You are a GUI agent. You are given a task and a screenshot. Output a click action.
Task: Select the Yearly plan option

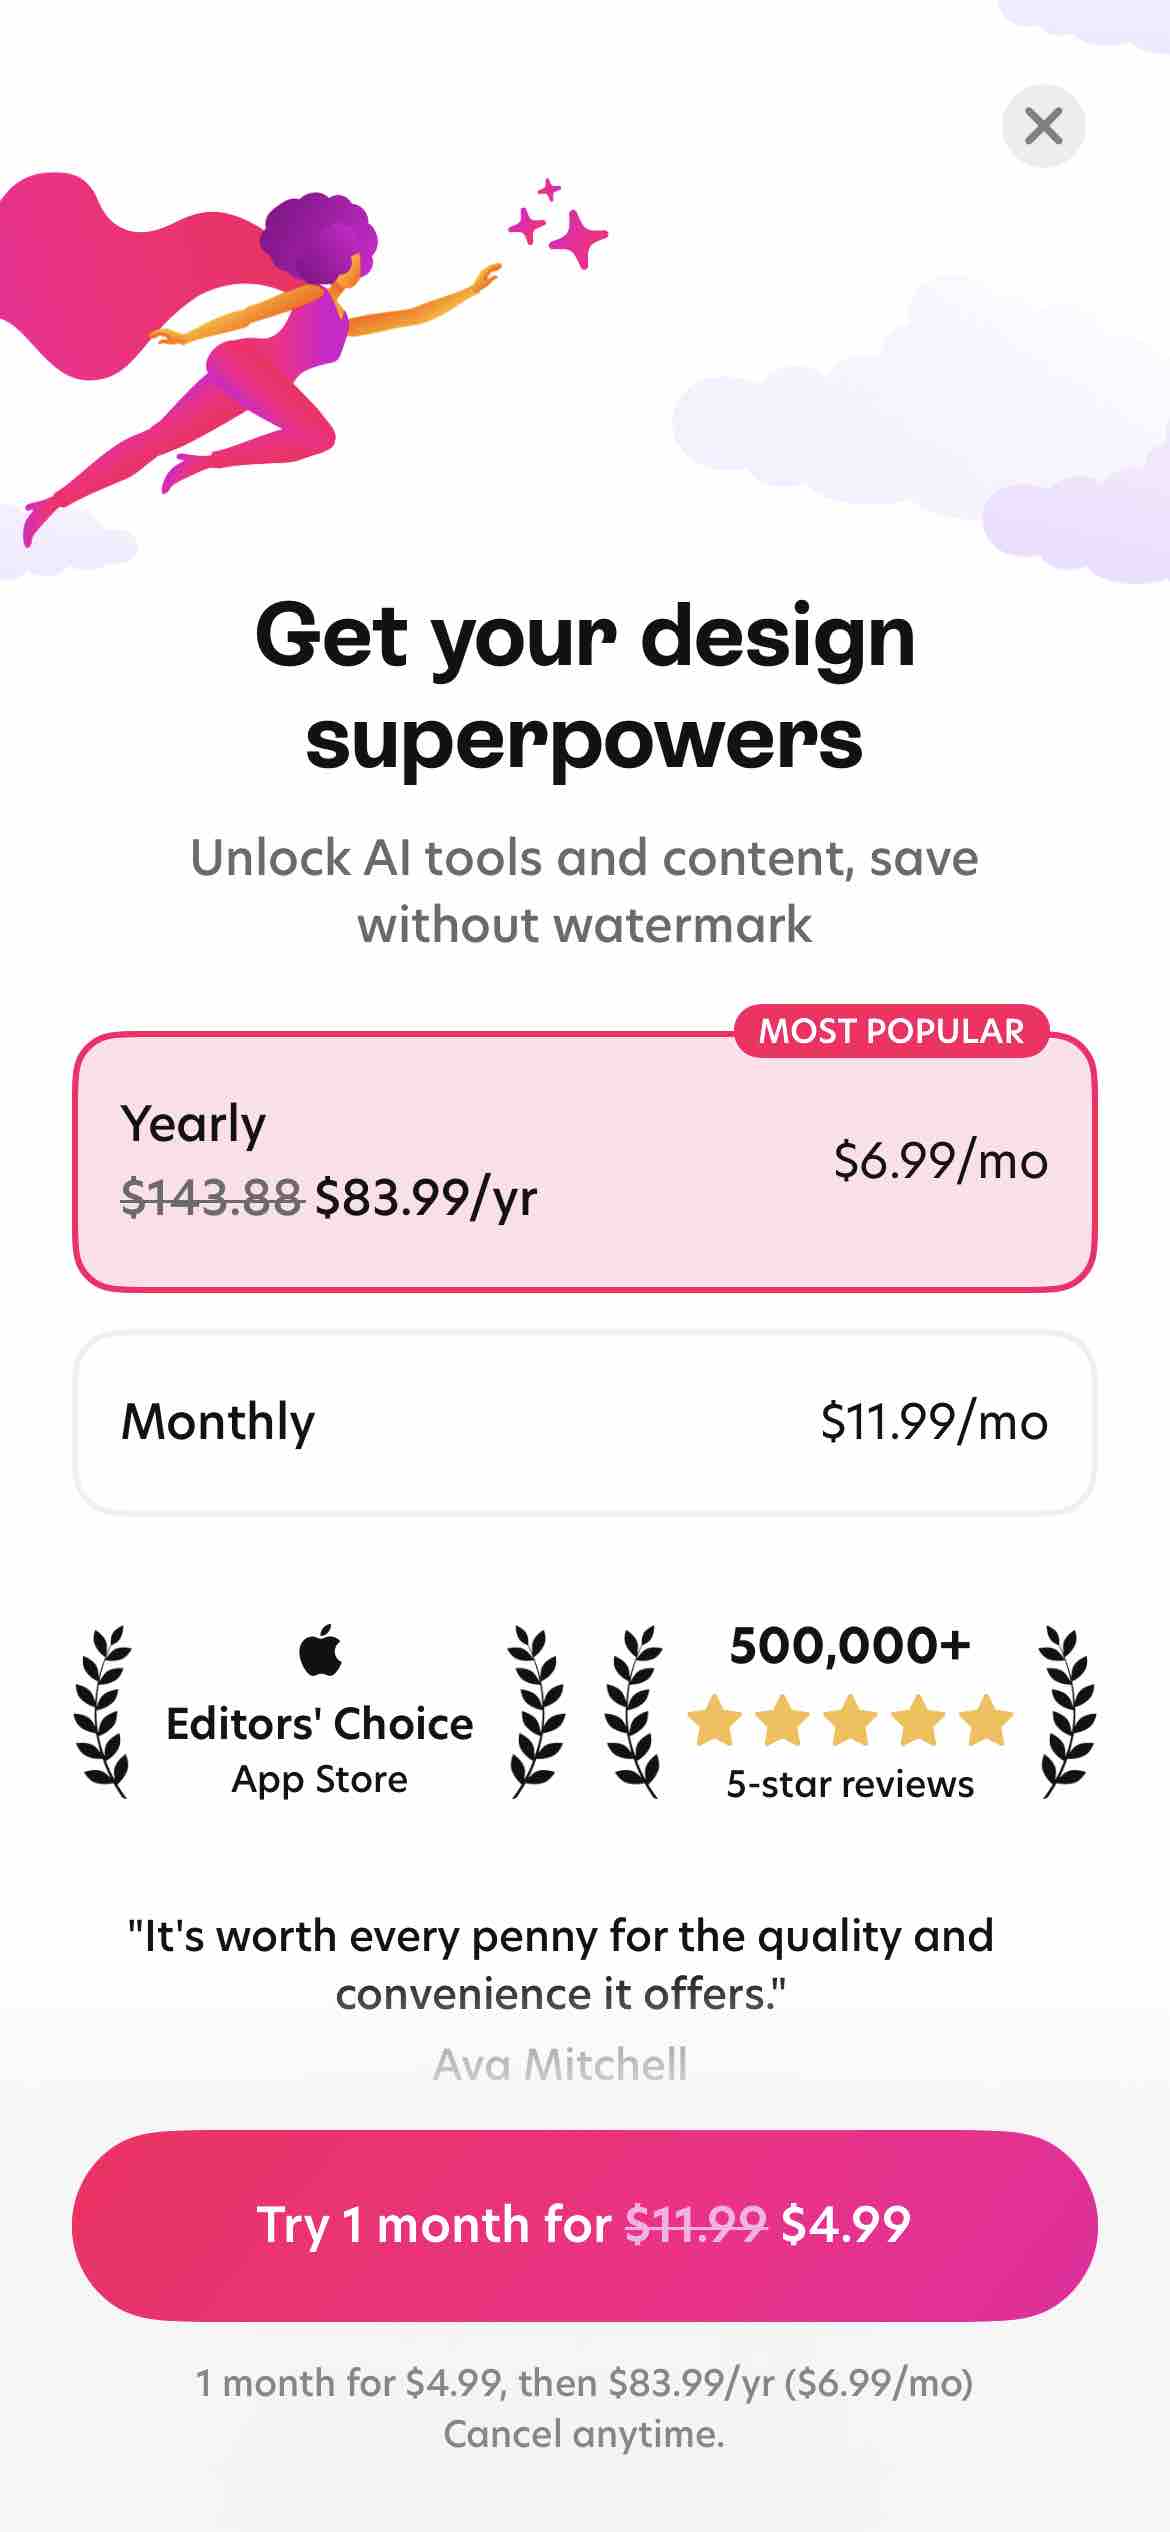click(x=585, y=1162)
